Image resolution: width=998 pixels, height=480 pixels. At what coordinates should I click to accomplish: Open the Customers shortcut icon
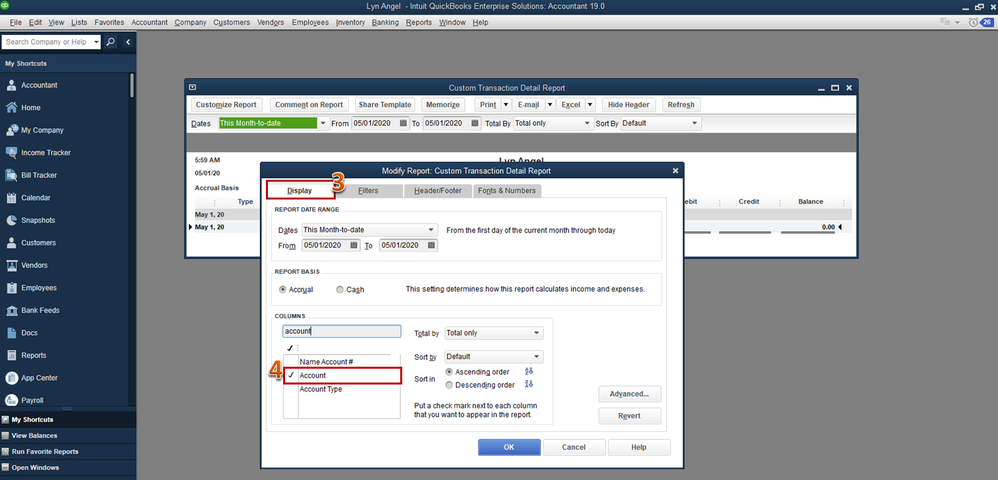(x=11, y=243)
